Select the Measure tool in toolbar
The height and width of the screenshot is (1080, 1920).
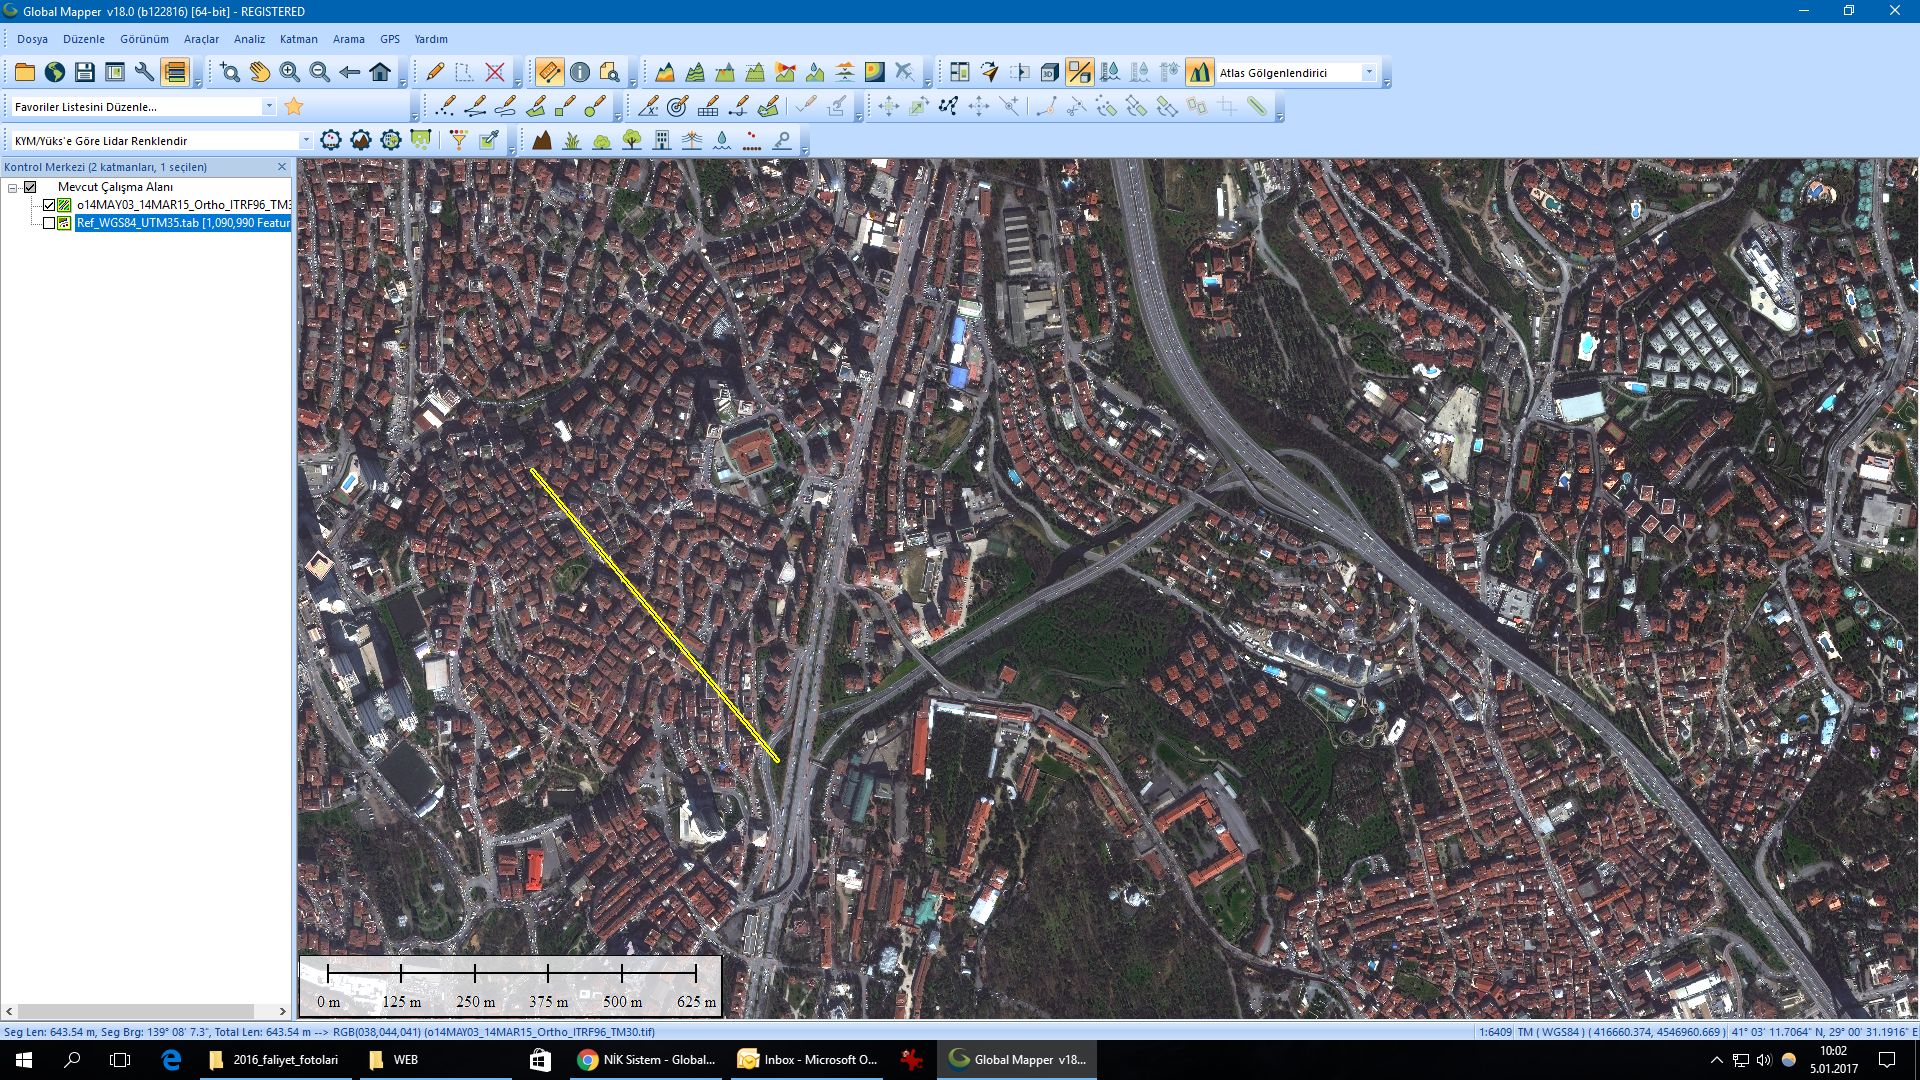click(x=548, y=72)
